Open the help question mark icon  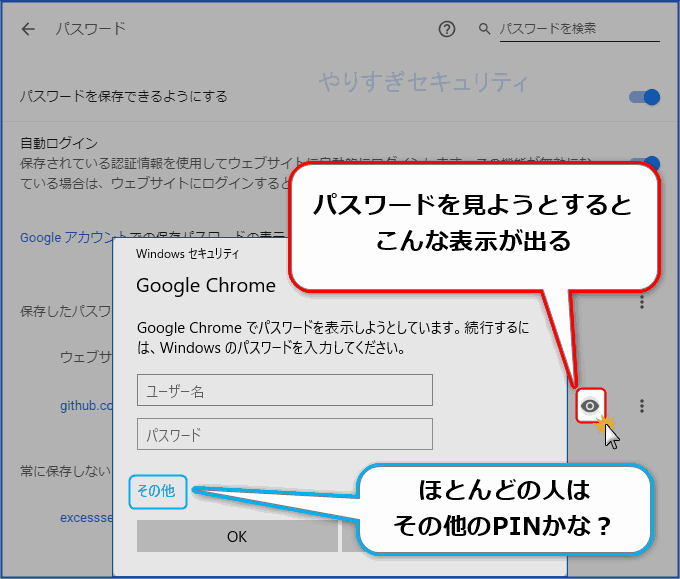click(x=447, y=29)
